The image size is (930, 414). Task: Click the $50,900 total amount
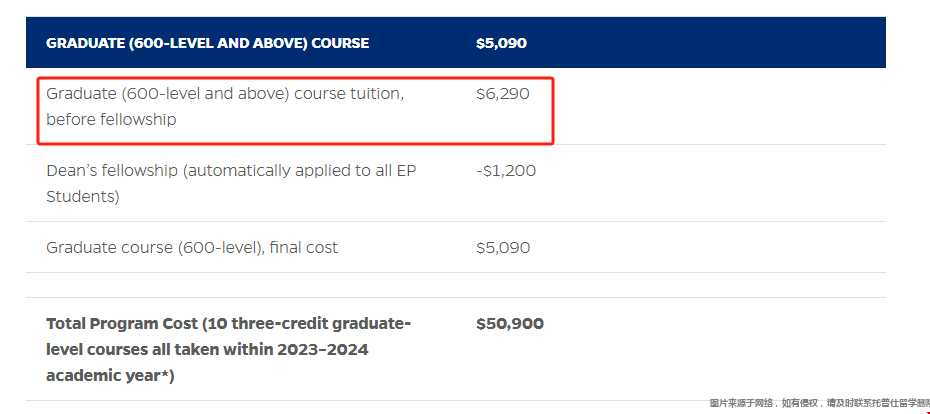[509, 324]
